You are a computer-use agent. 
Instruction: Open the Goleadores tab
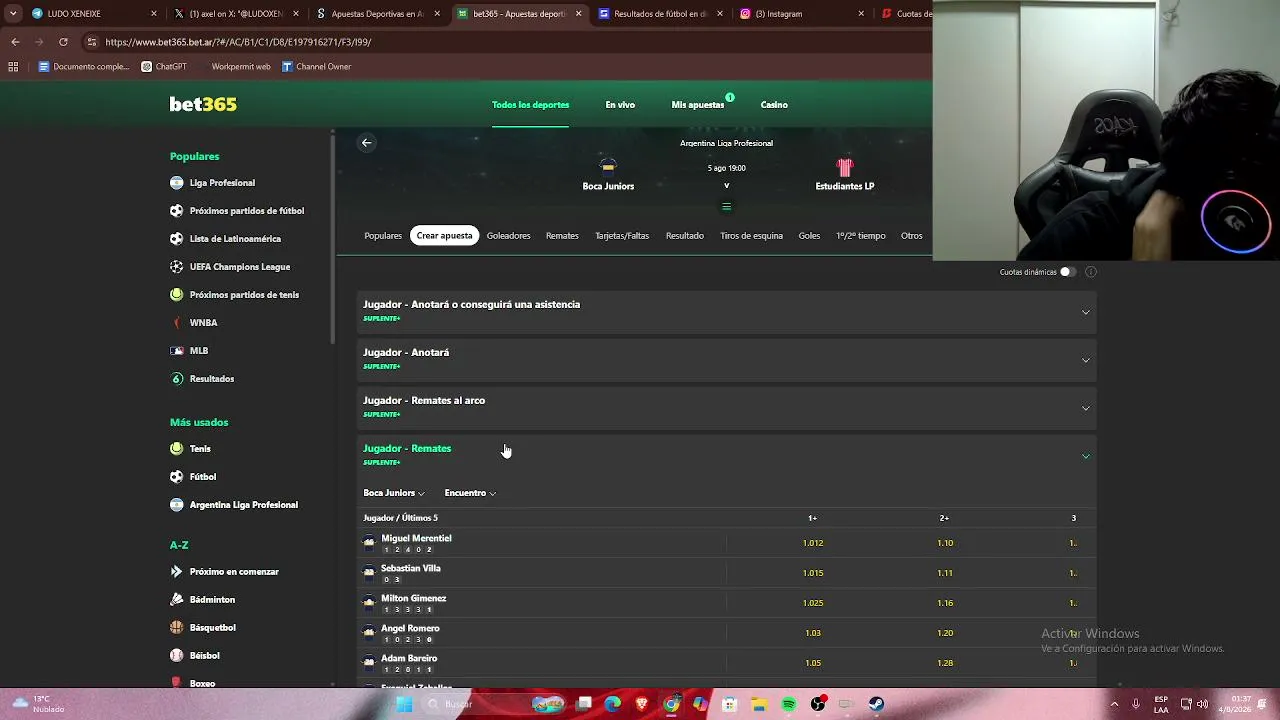click(508, 236)
